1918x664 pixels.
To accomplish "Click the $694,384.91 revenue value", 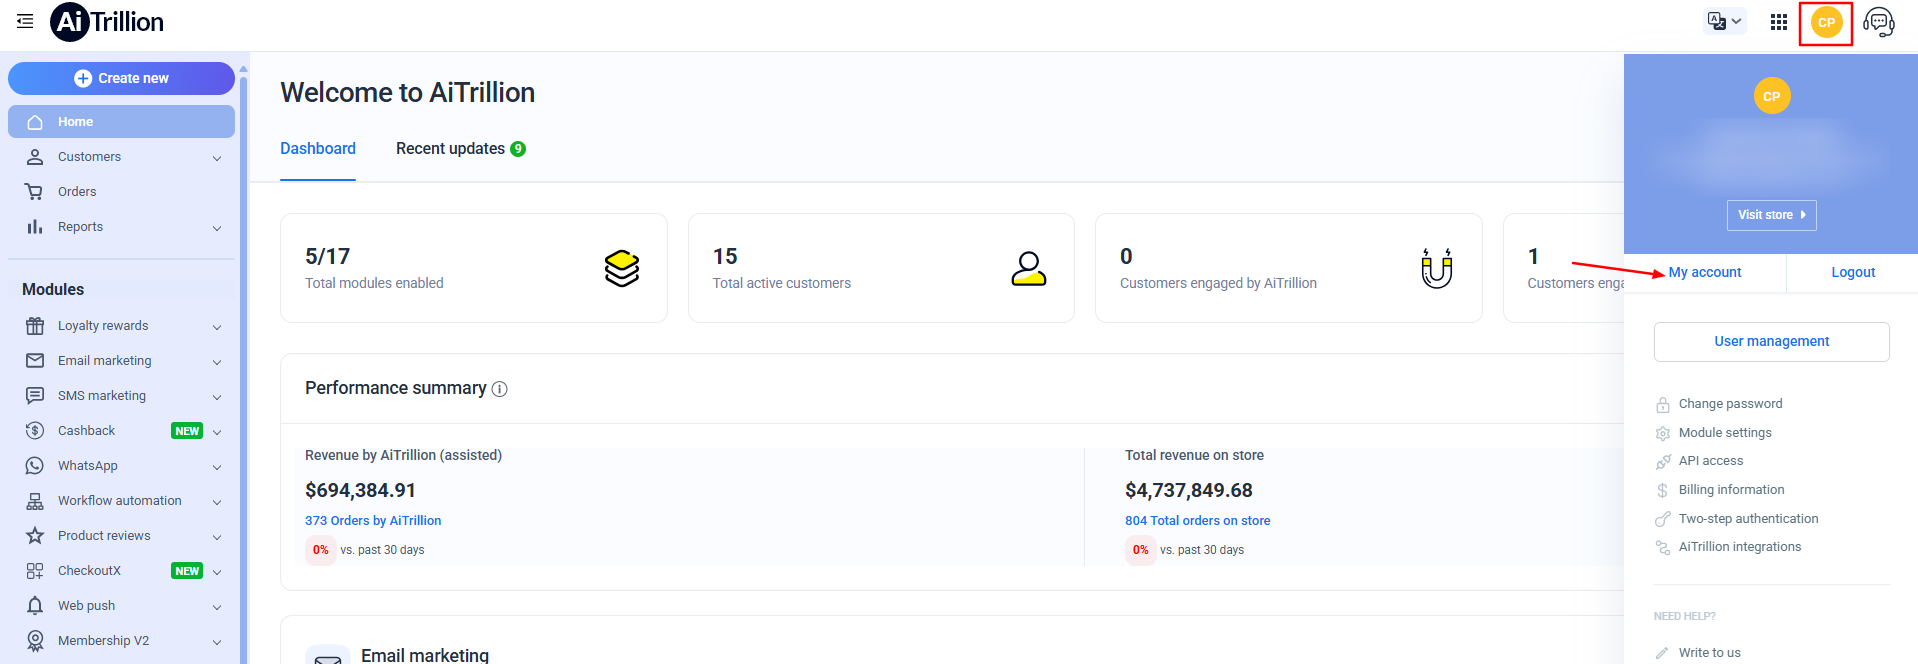I will click(x=360, y=491).
